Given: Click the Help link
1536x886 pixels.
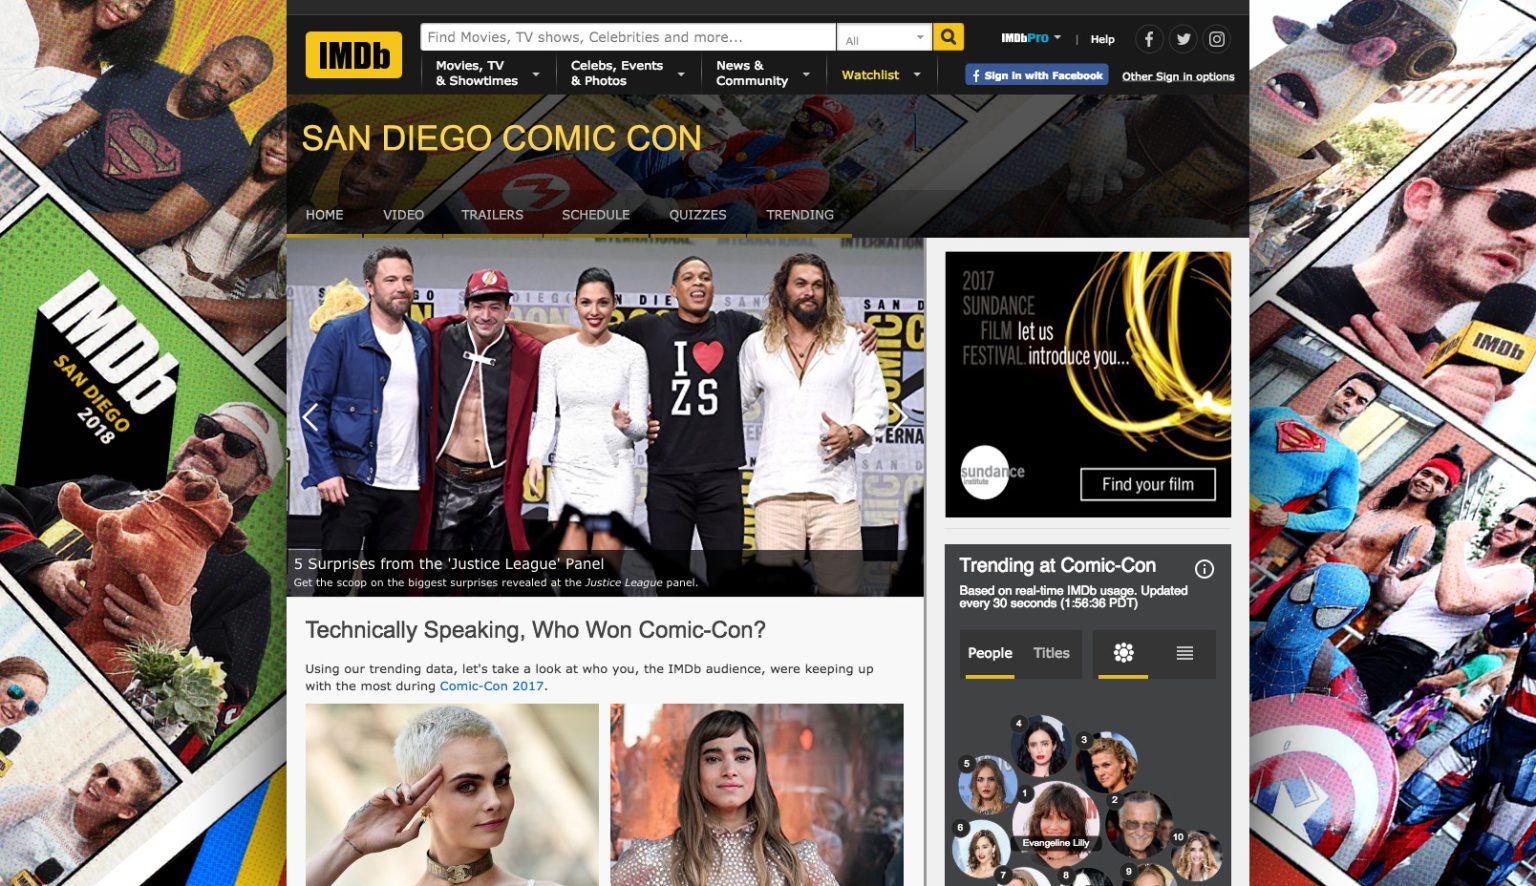Looking at the screenshot, I should (1102, 39).
